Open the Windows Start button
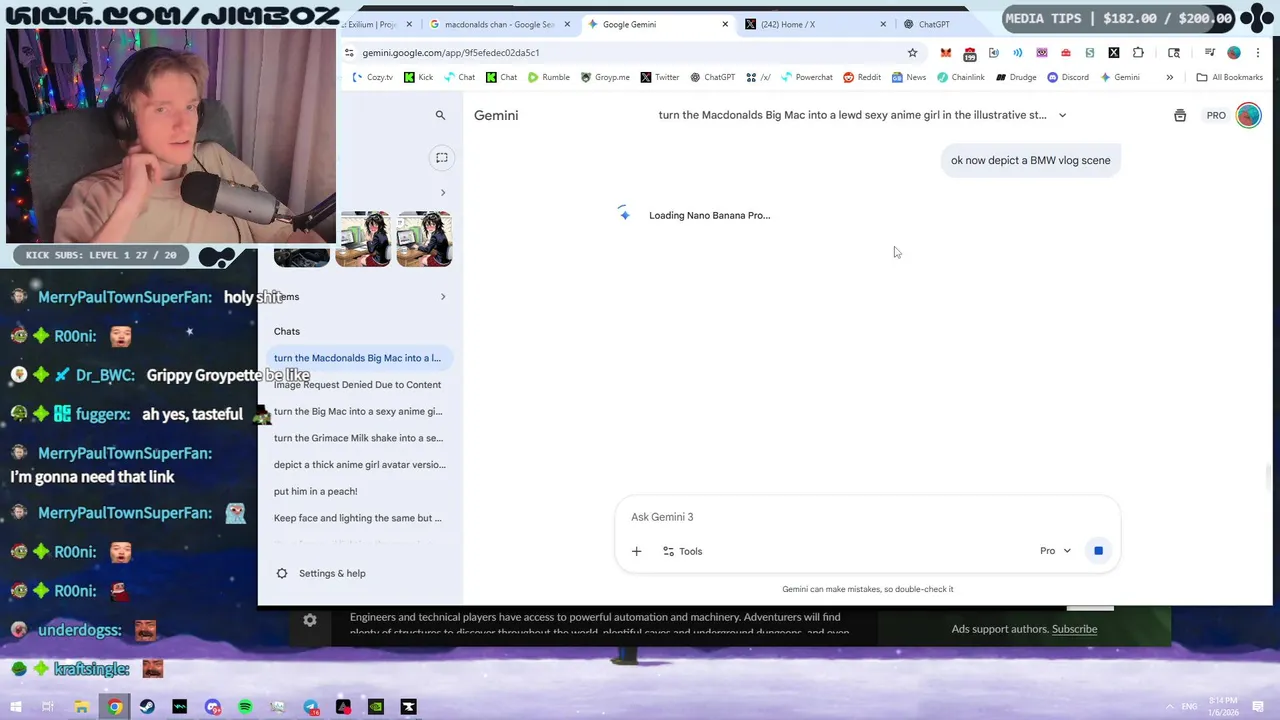The width and height of the screenshot is (1280, 720). 15,707
